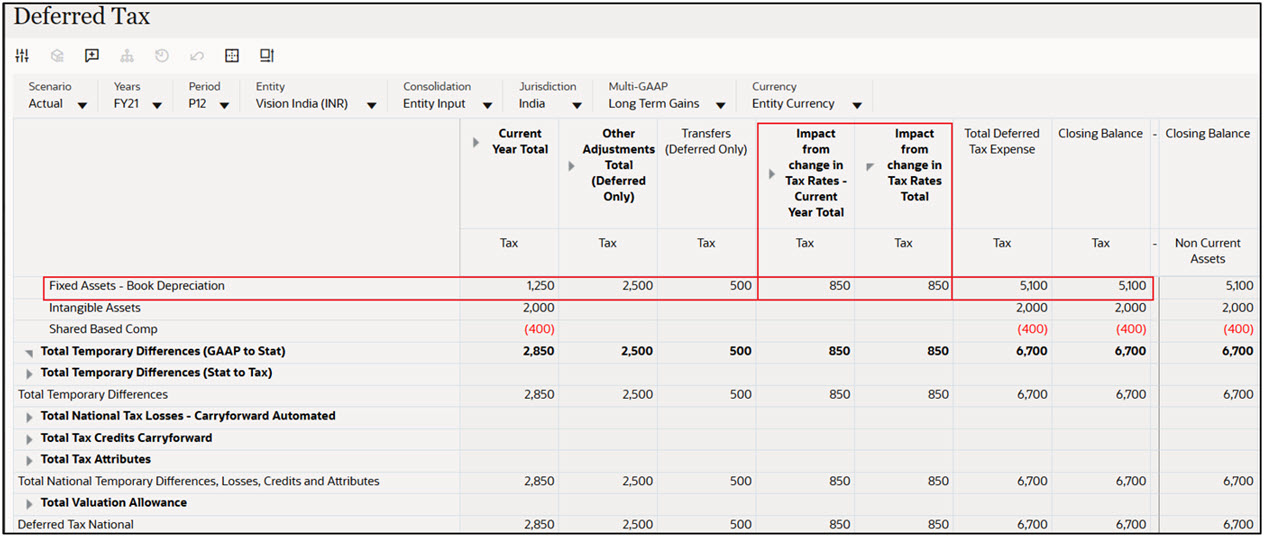This screenshot has height=536, width=1264.
Task: Click the adjust rows and columns icon
Action: pos(267,56)
